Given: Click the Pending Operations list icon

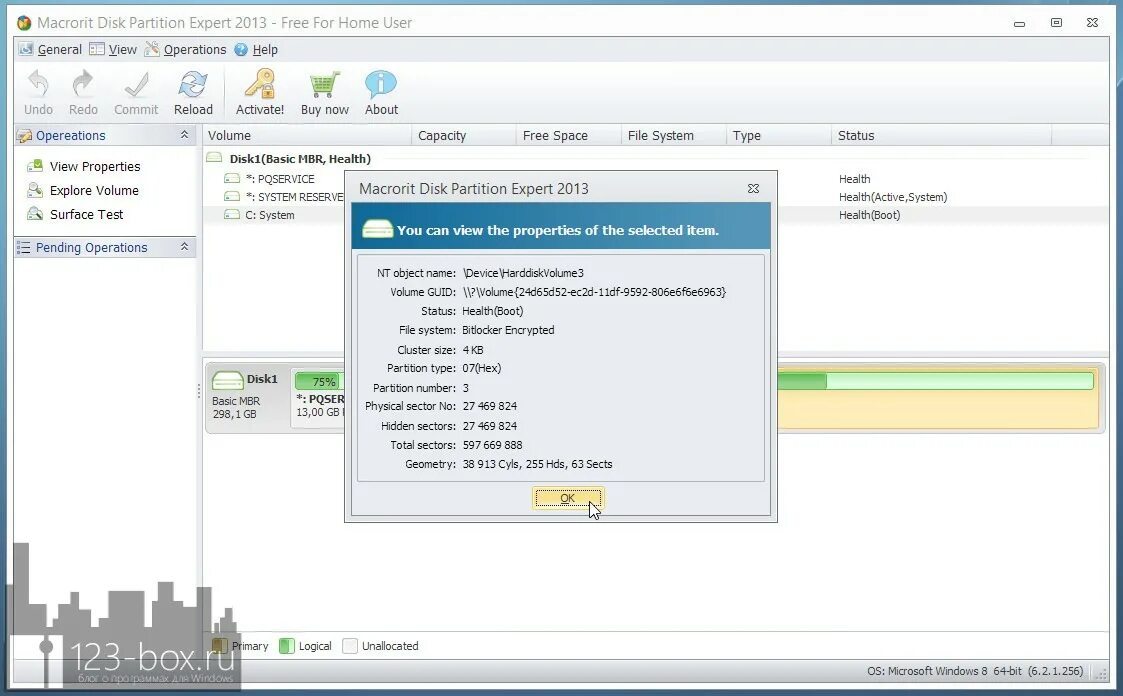Looking at the screenshot, I should [x=24, y=247].
